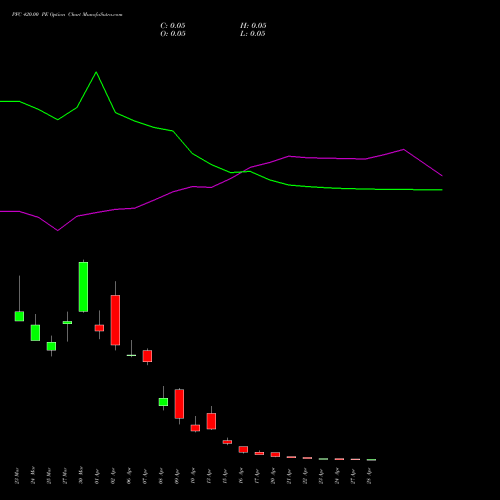Click the open value 'O: 0.05'
The image size is (500, 500).
coord(173,34)
